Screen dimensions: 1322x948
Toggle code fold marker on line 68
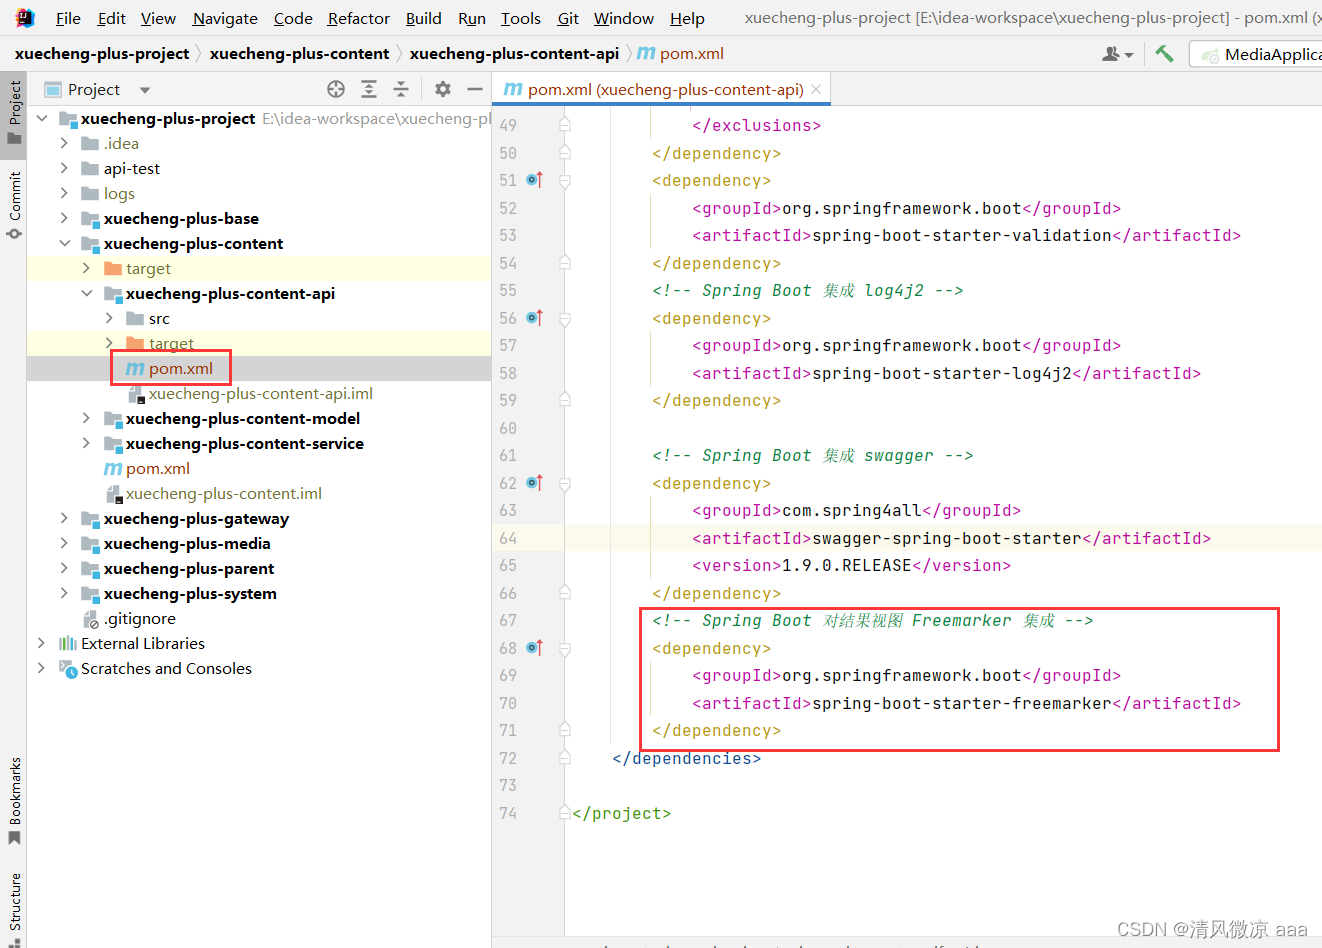coord(565,649)
